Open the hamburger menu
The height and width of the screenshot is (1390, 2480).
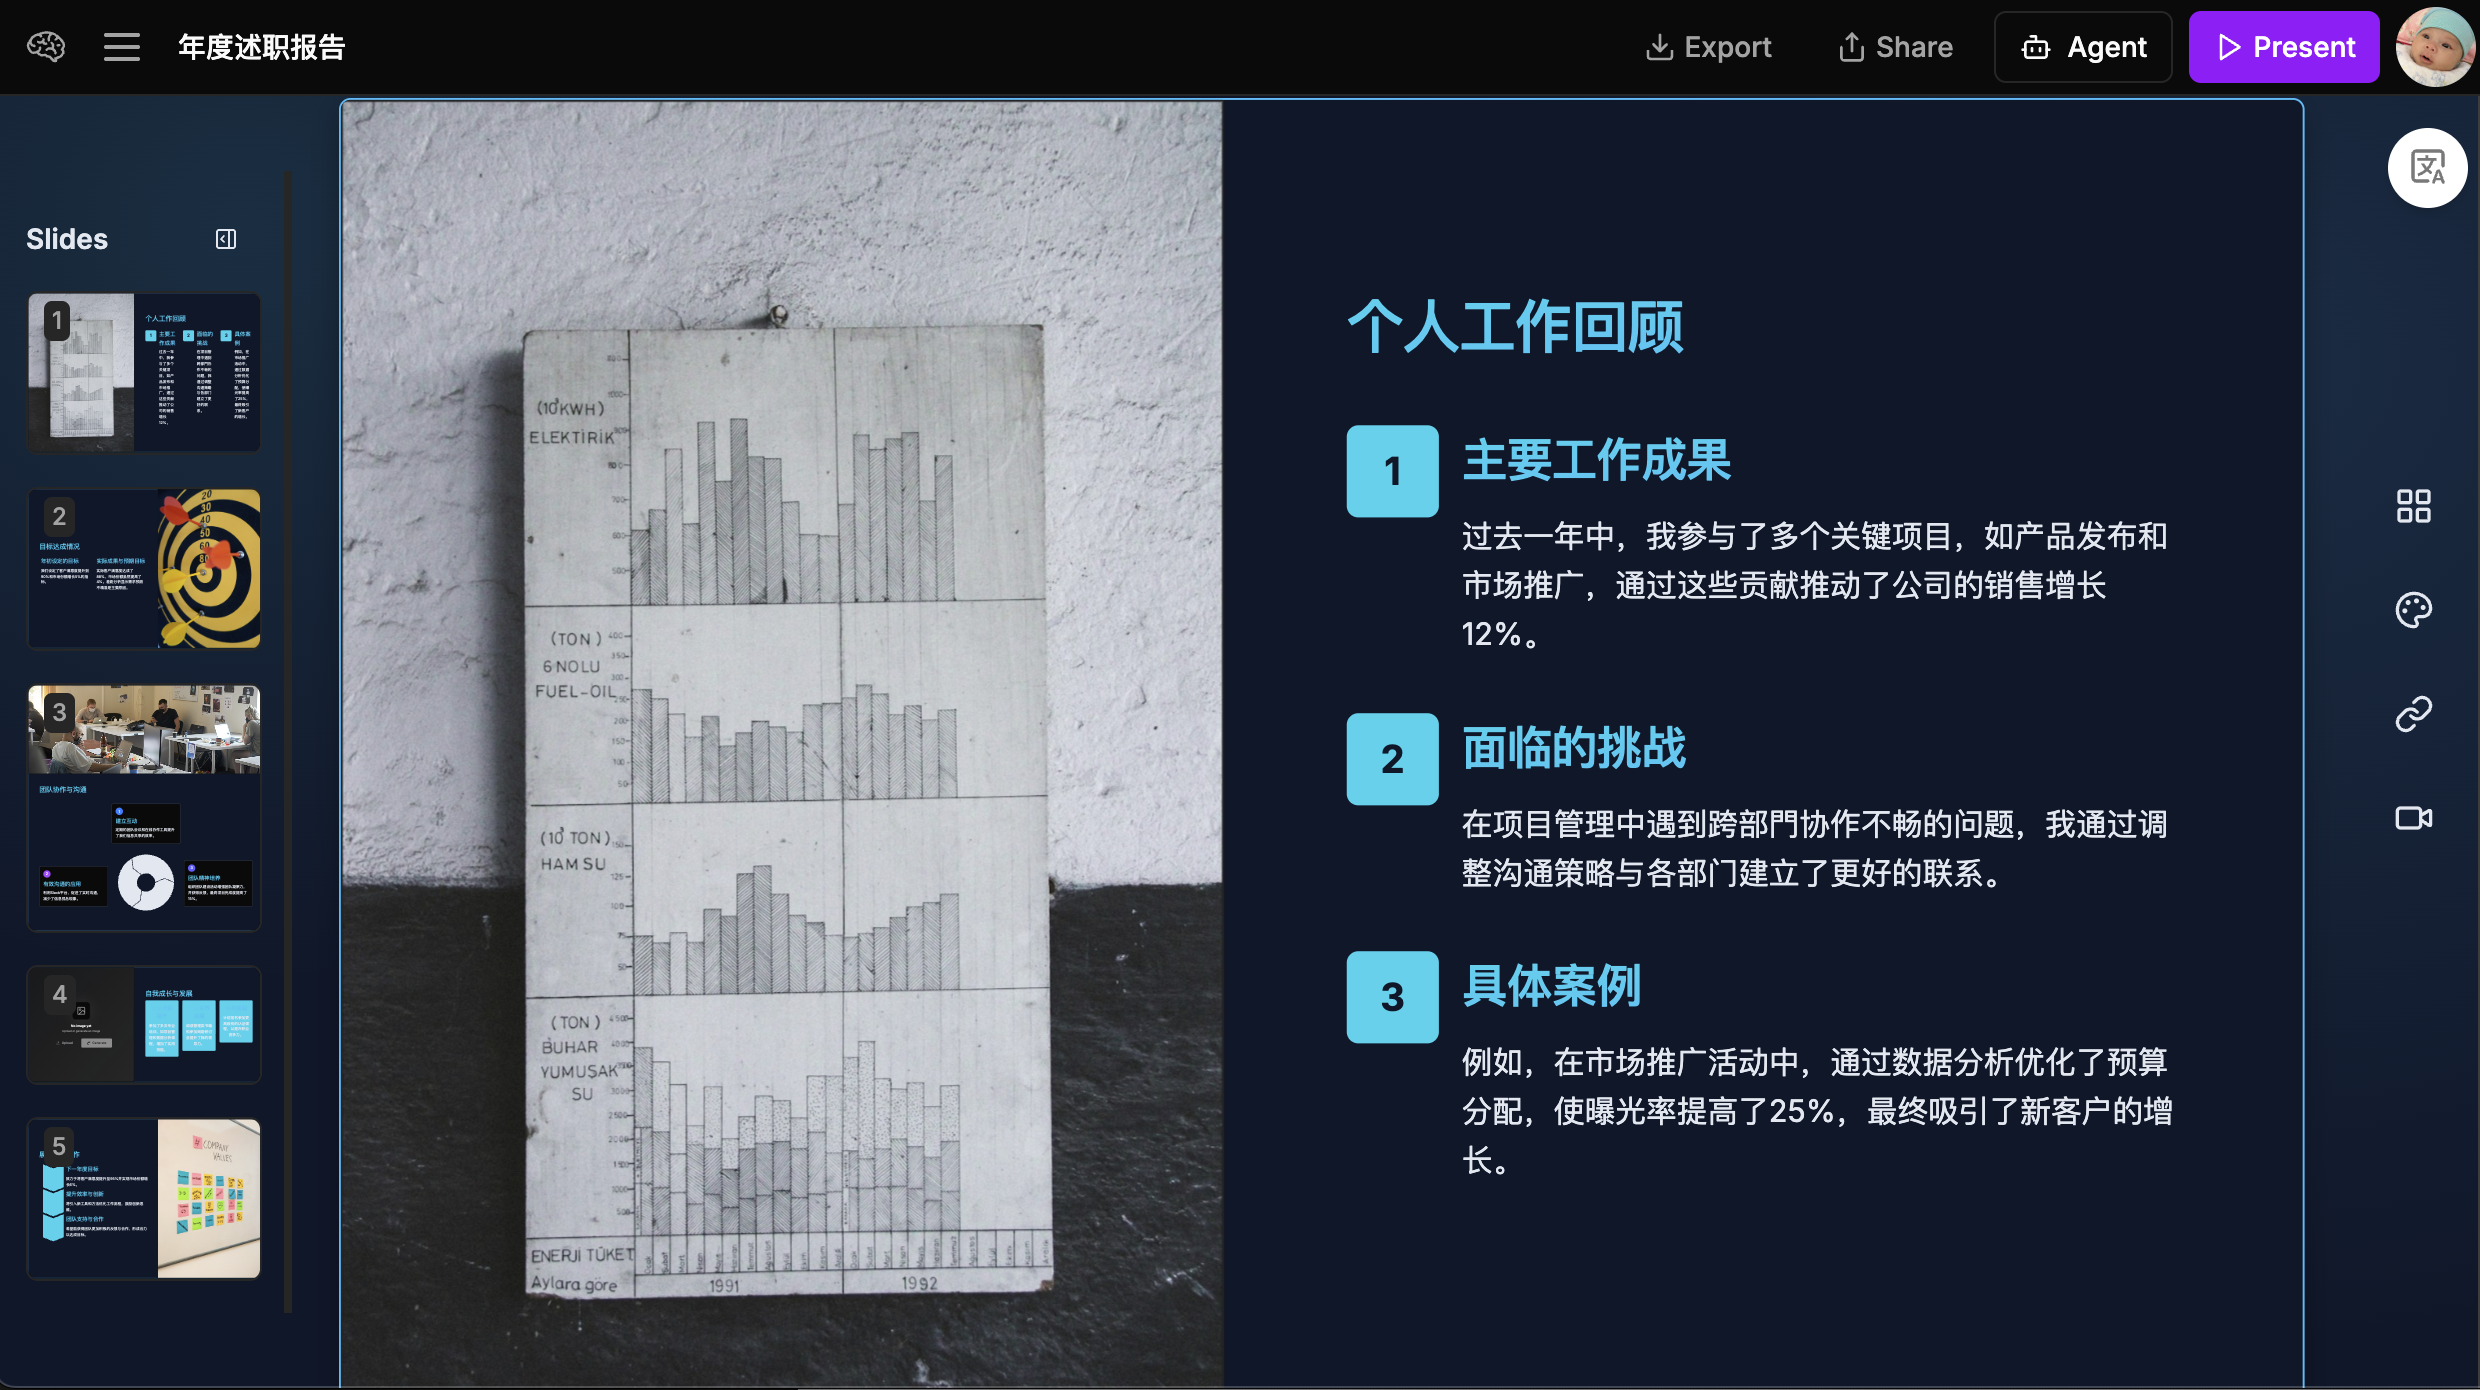point(121,46)
